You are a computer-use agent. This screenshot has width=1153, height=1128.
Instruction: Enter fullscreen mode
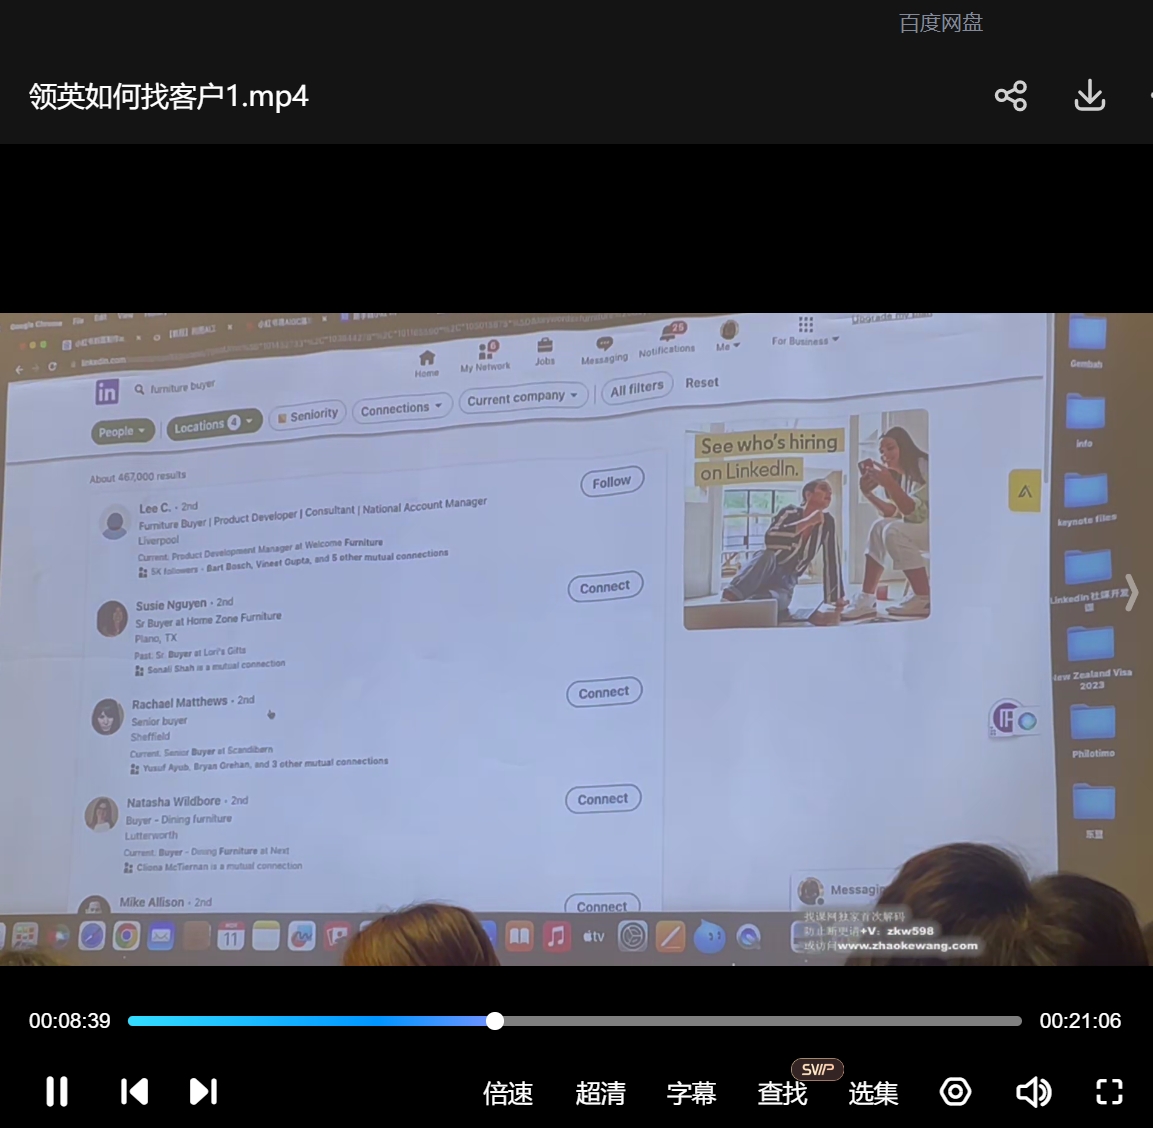(1109, 1092)
